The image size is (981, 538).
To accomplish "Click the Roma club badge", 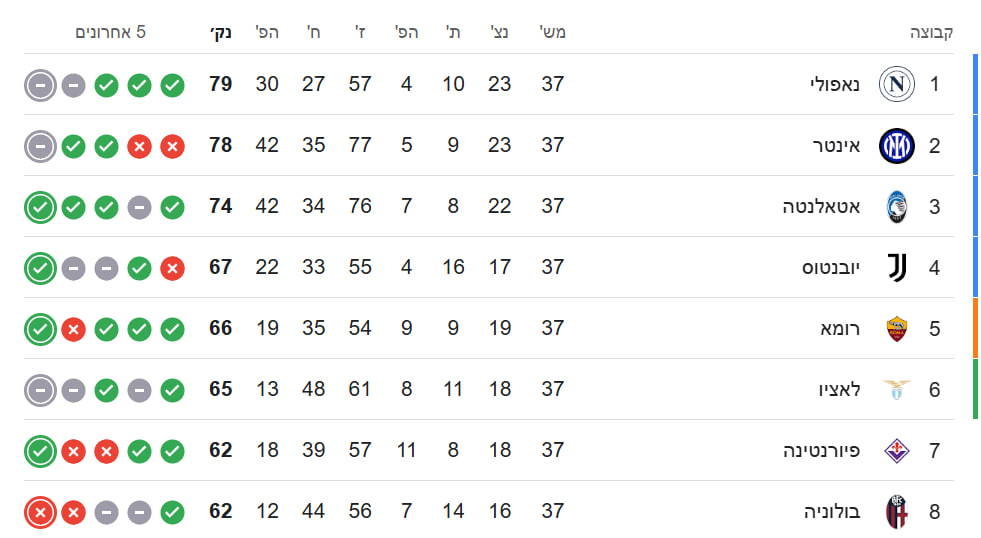I will point(897,329).
